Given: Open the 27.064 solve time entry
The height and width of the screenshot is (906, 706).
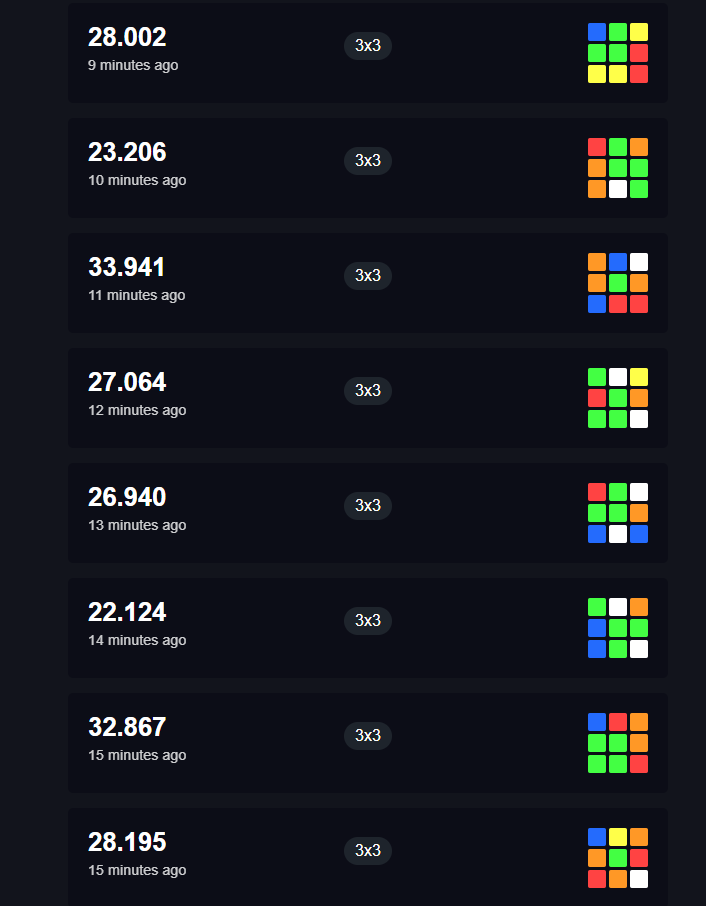Looking at the screenshot, I should [127, 383].
